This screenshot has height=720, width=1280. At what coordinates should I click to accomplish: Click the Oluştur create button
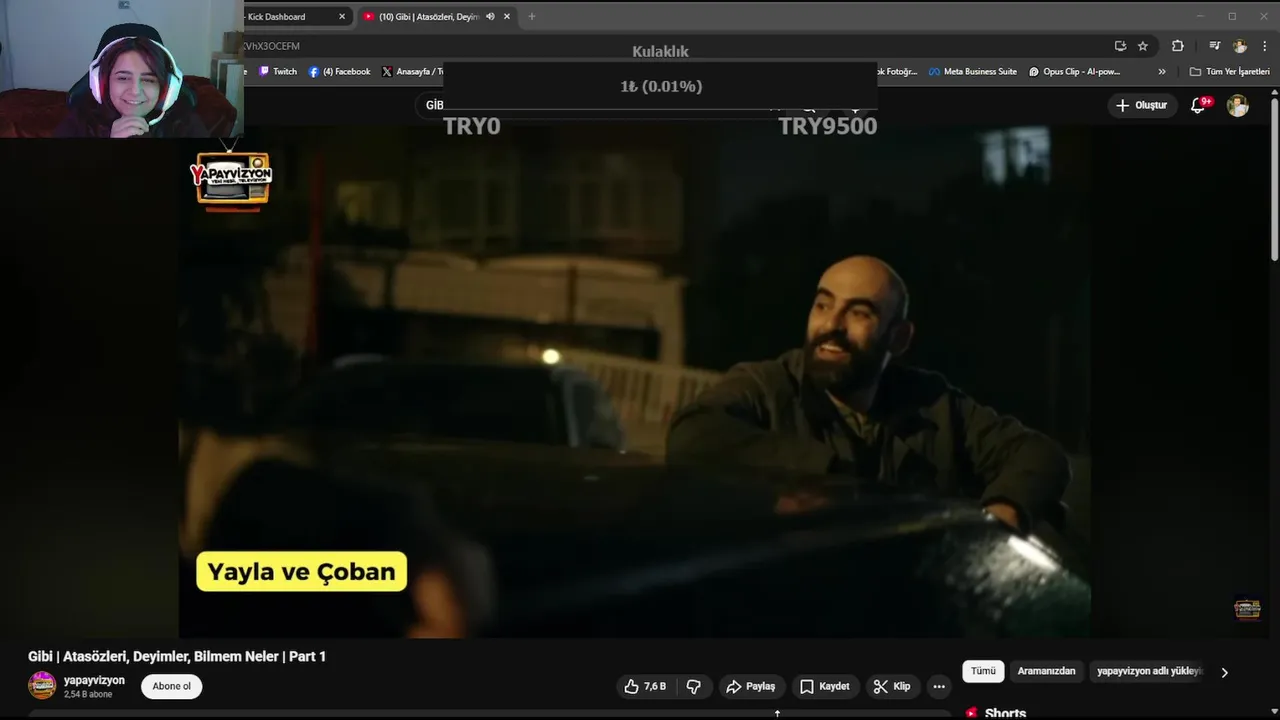tap(1141, 105)
